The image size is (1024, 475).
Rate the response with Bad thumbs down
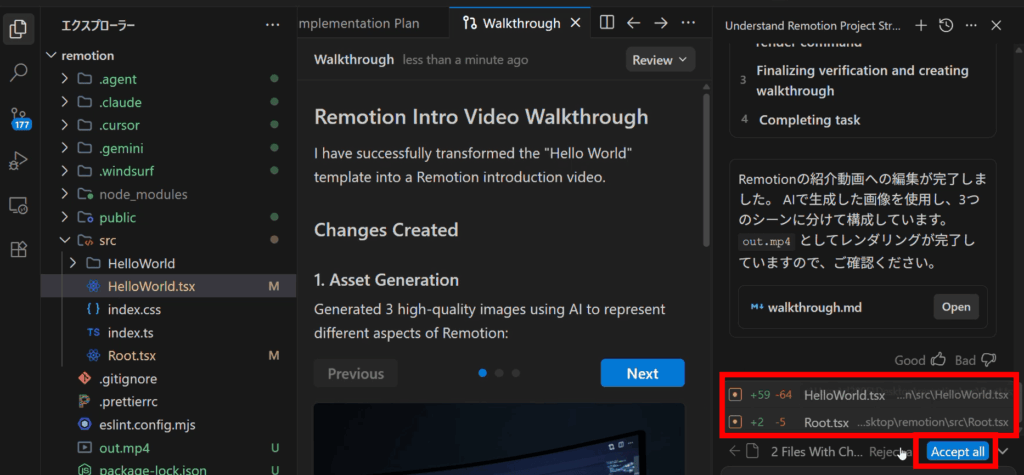coord(989,359)
